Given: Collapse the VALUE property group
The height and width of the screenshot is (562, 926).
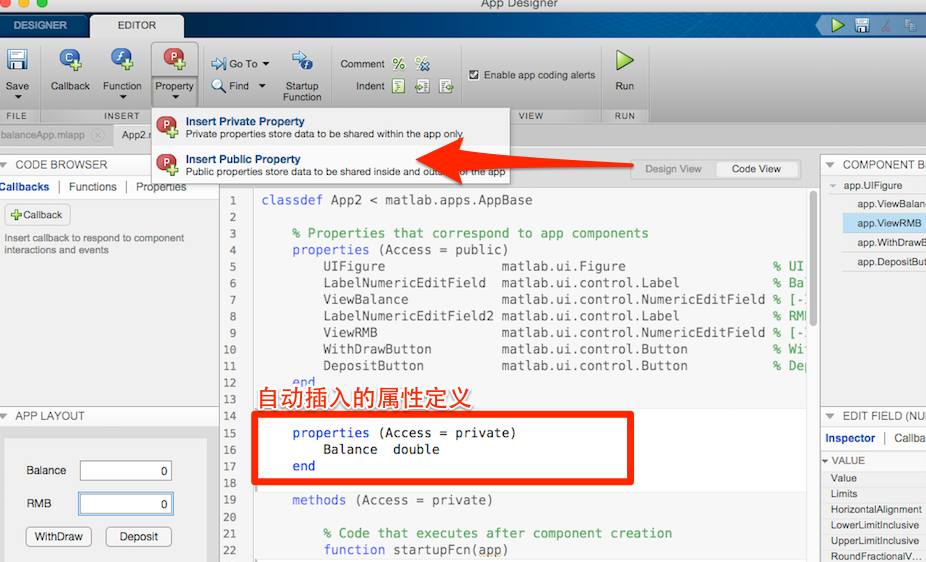Looking at the screenshot, I should [825, 460].
